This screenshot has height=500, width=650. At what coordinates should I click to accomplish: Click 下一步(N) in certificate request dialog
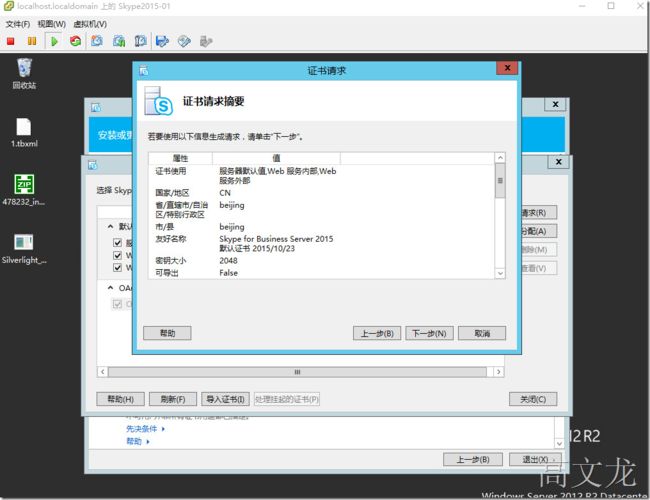tap(429, 333)
